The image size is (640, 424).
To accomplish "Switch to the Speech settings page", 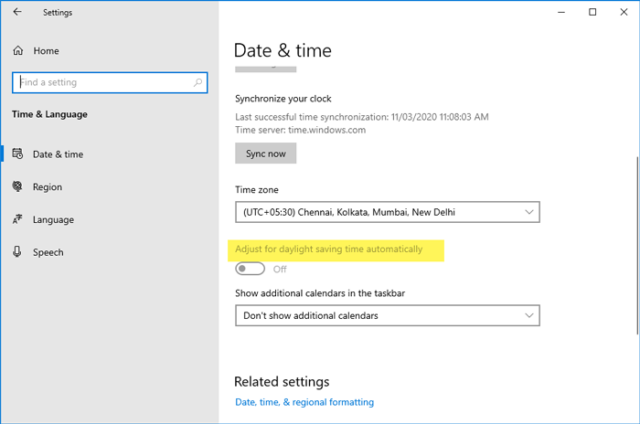I will point(48,253).
